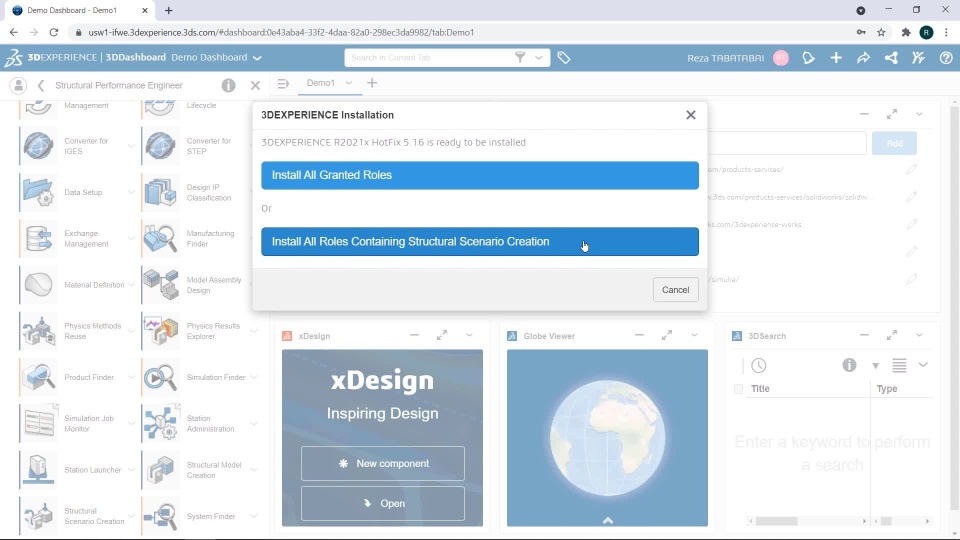
Task: Click the user profile avatar icon
Action: pos(781,58)
